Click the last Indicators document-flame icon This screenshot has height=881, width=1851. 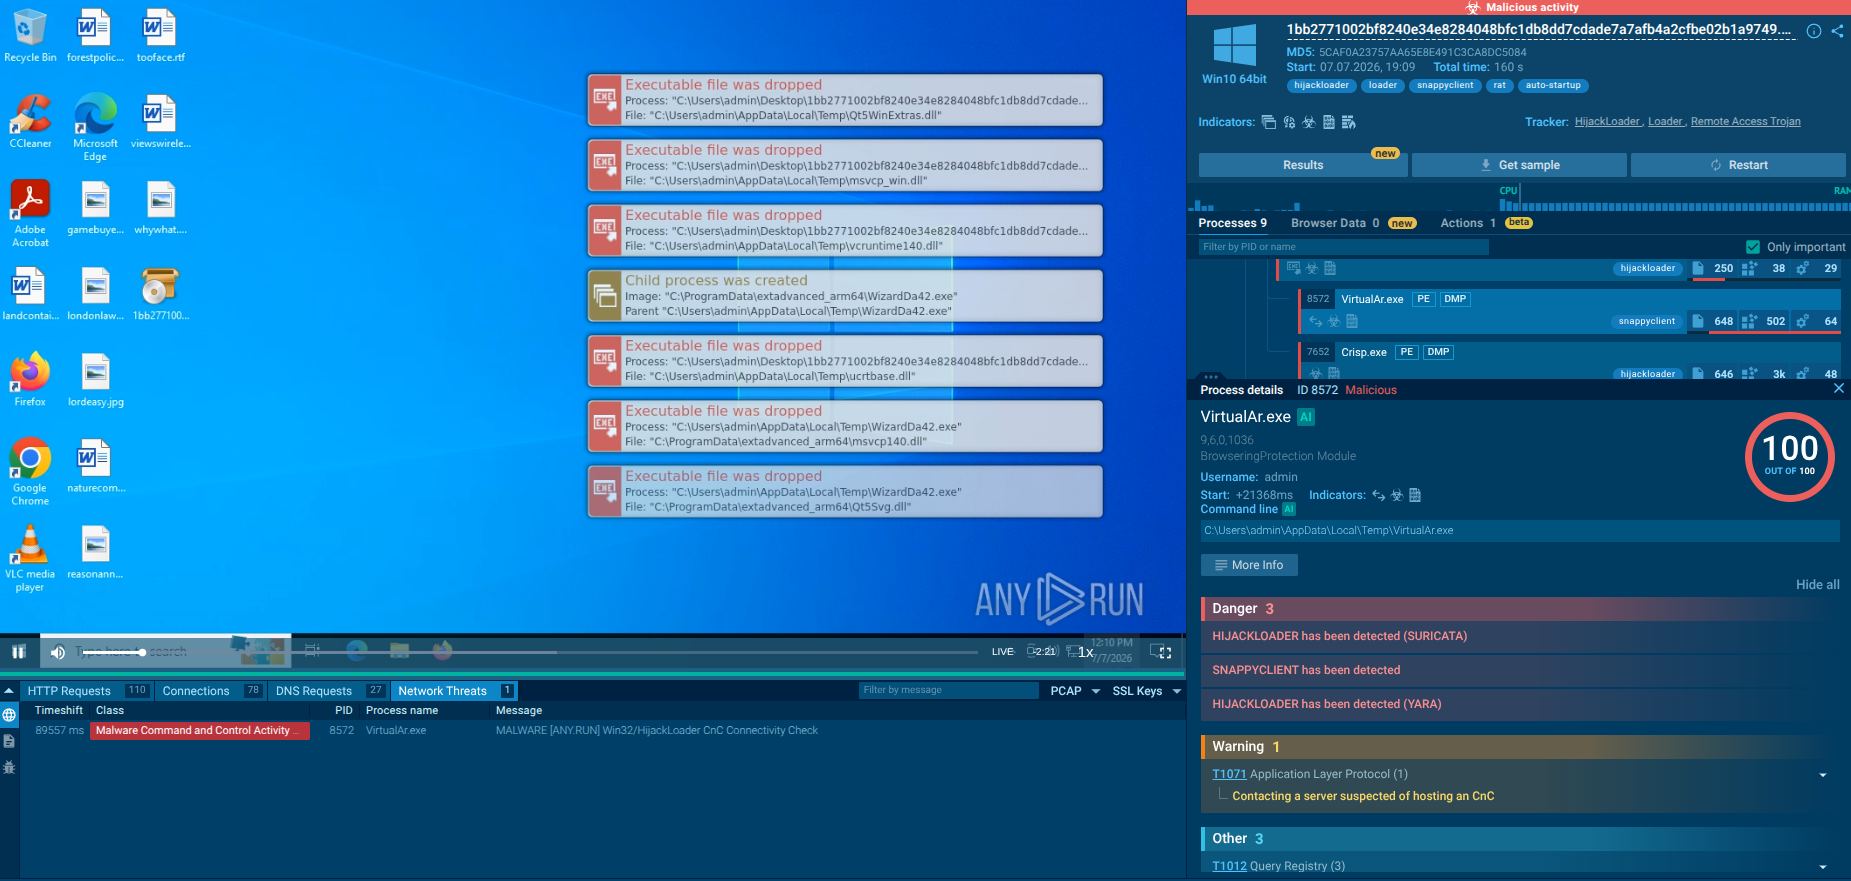click(1348, 122)
